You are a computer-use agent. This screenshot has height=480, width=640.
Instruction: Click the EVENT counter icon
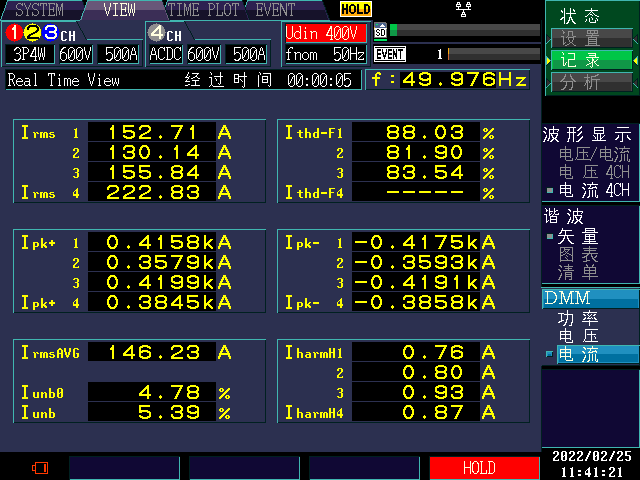(390, 54)
